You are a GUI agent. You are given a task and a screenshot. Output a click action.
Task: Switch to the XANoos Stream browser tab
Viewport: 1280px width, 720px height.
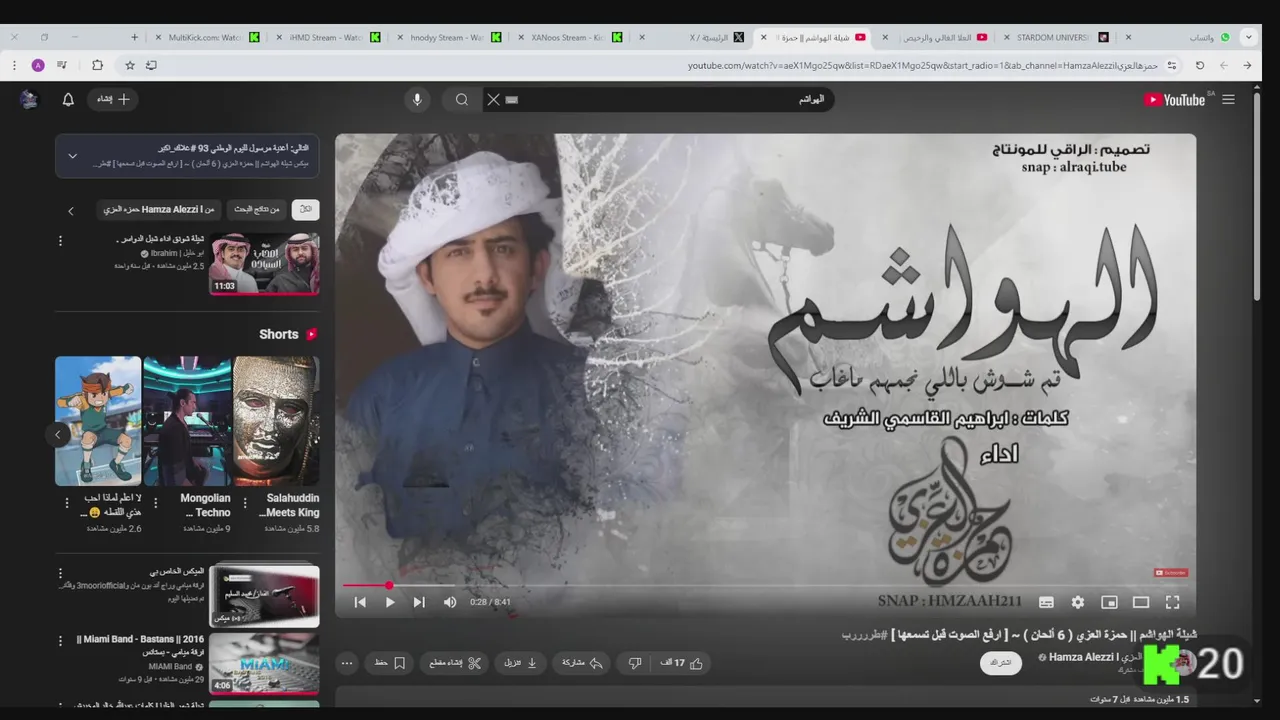(568, 37)
